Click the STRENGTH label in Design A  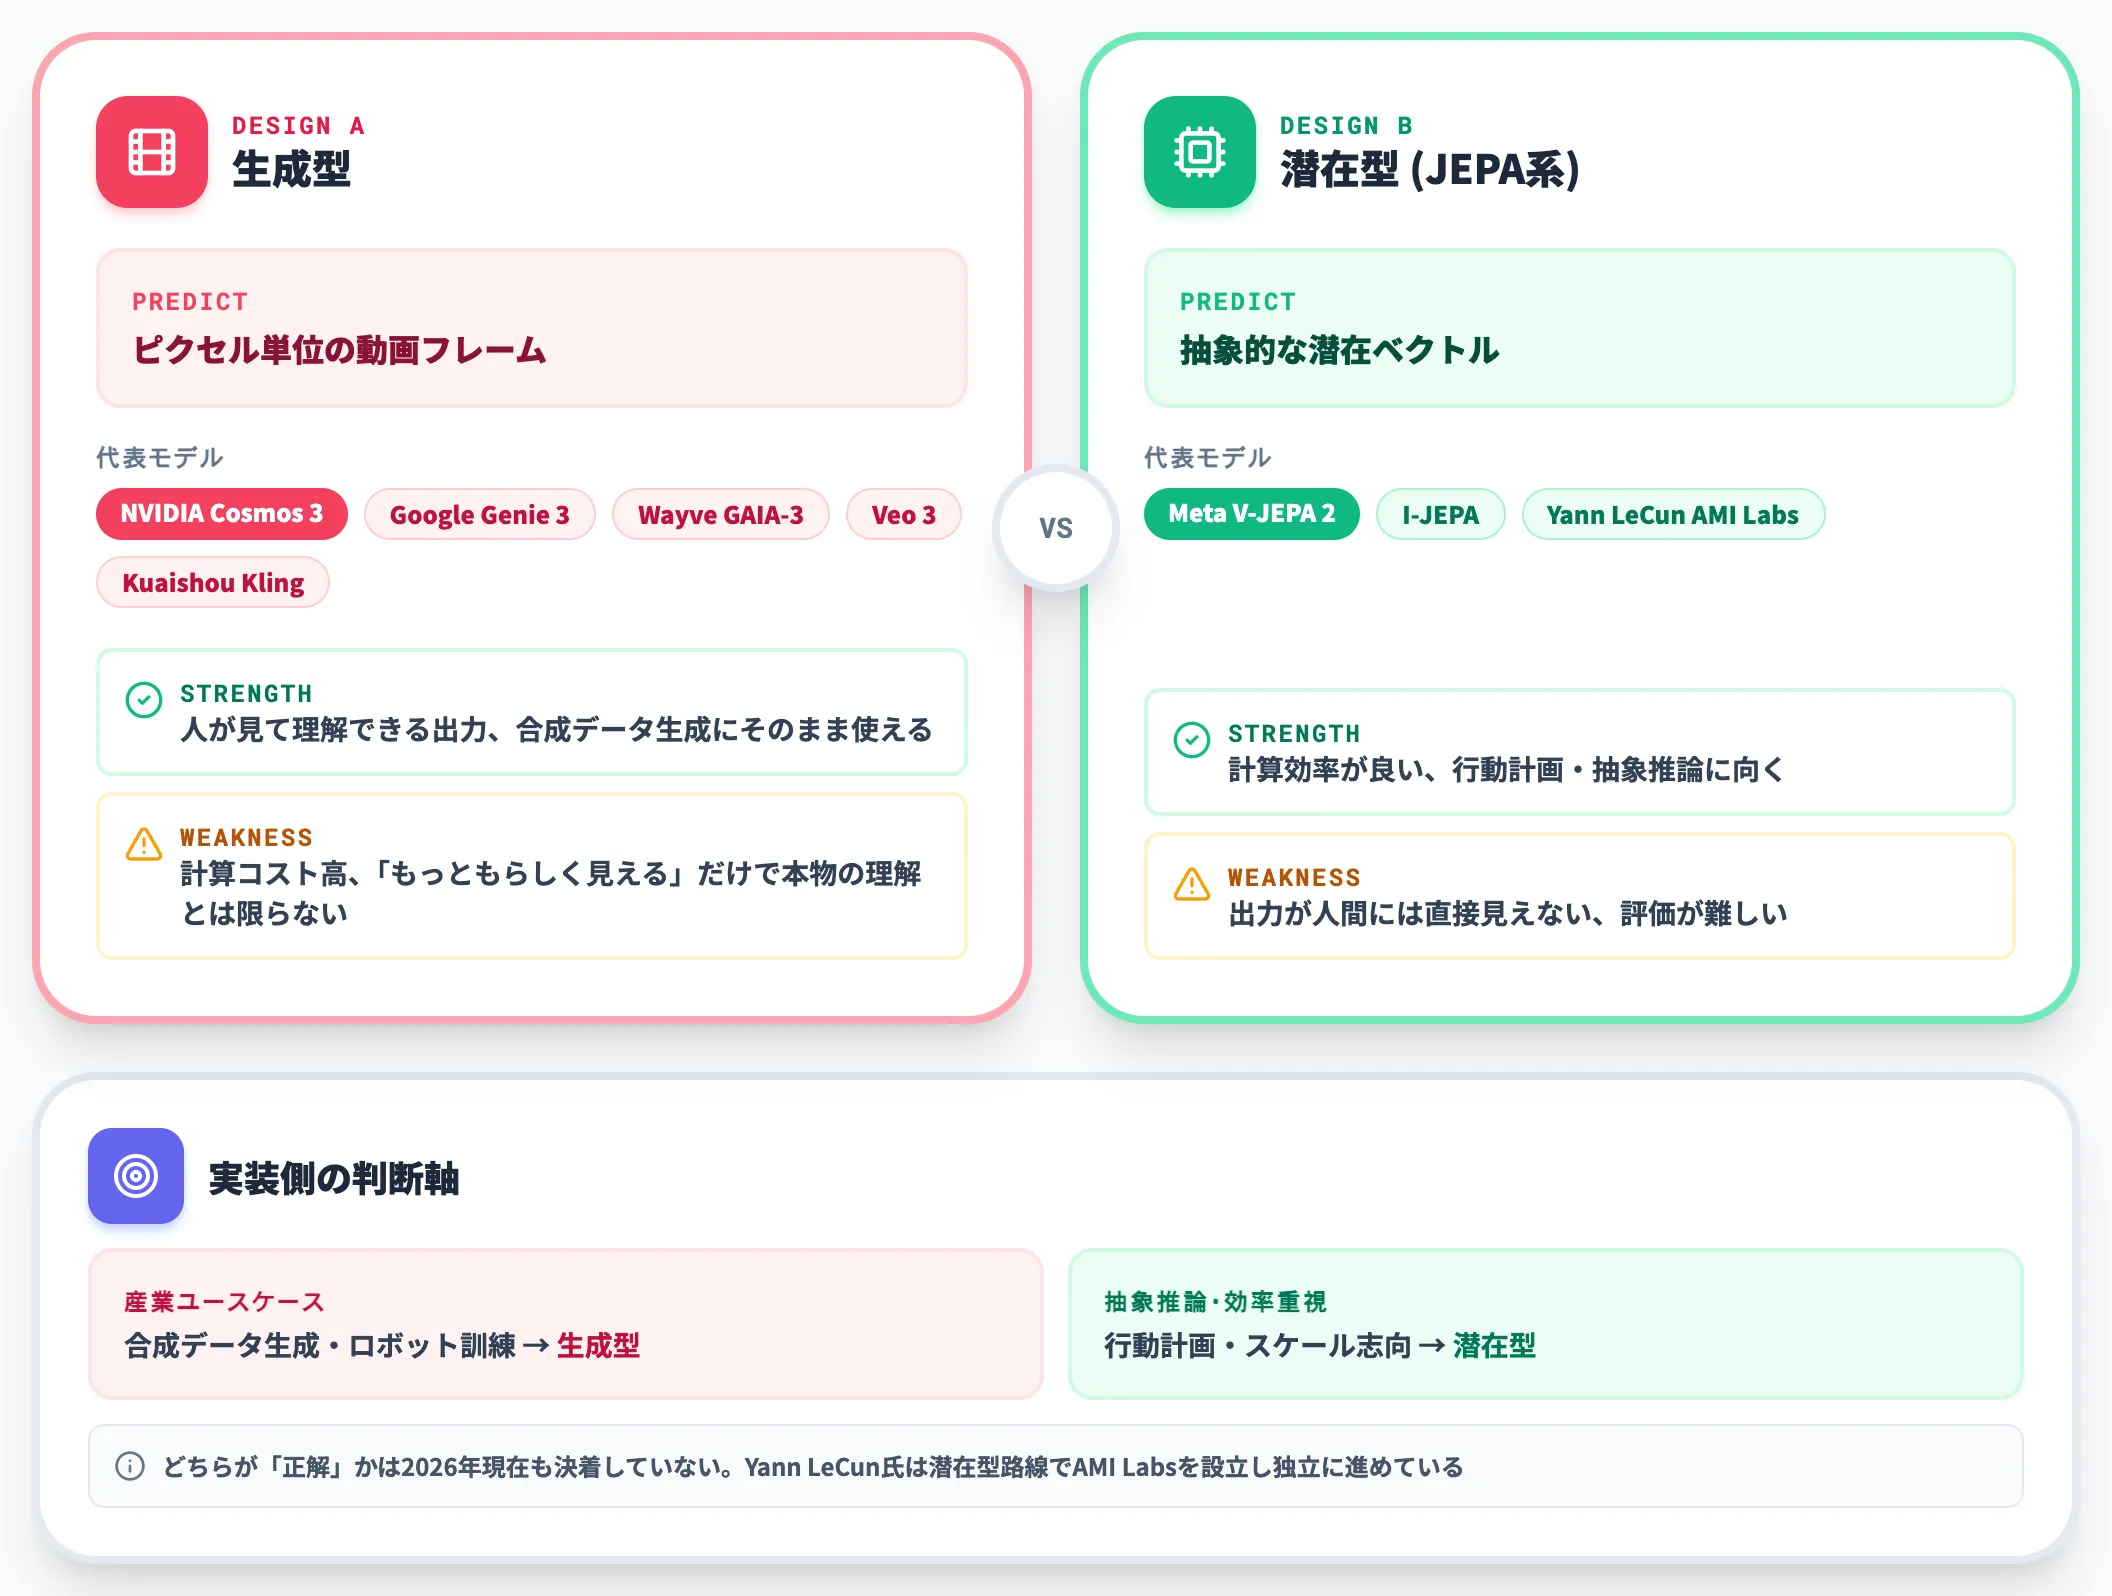[x=246, y=694]
